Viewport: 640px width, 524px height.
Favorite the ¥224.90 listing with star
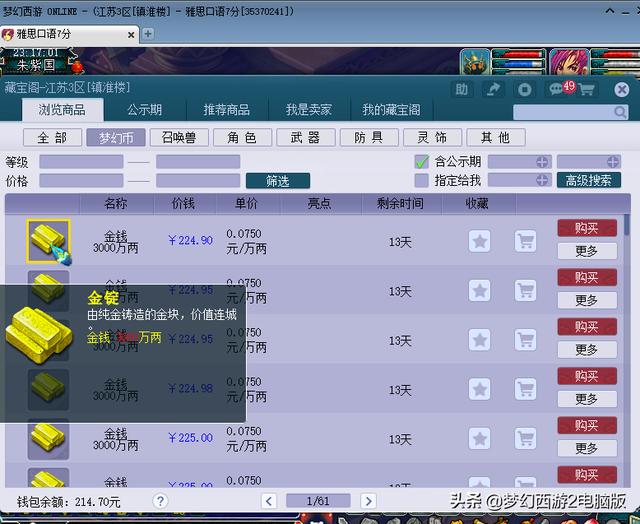point(480,241)
